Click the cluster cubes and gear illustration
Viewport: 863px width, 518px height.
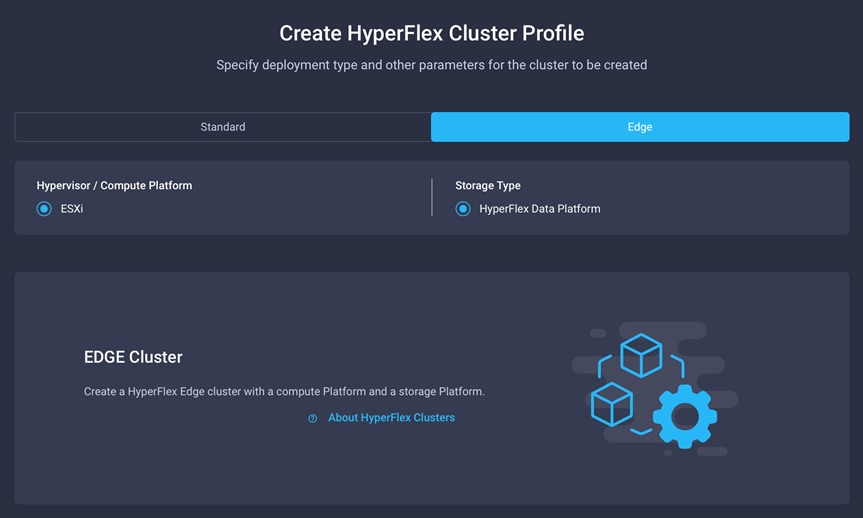pos(655,389)
